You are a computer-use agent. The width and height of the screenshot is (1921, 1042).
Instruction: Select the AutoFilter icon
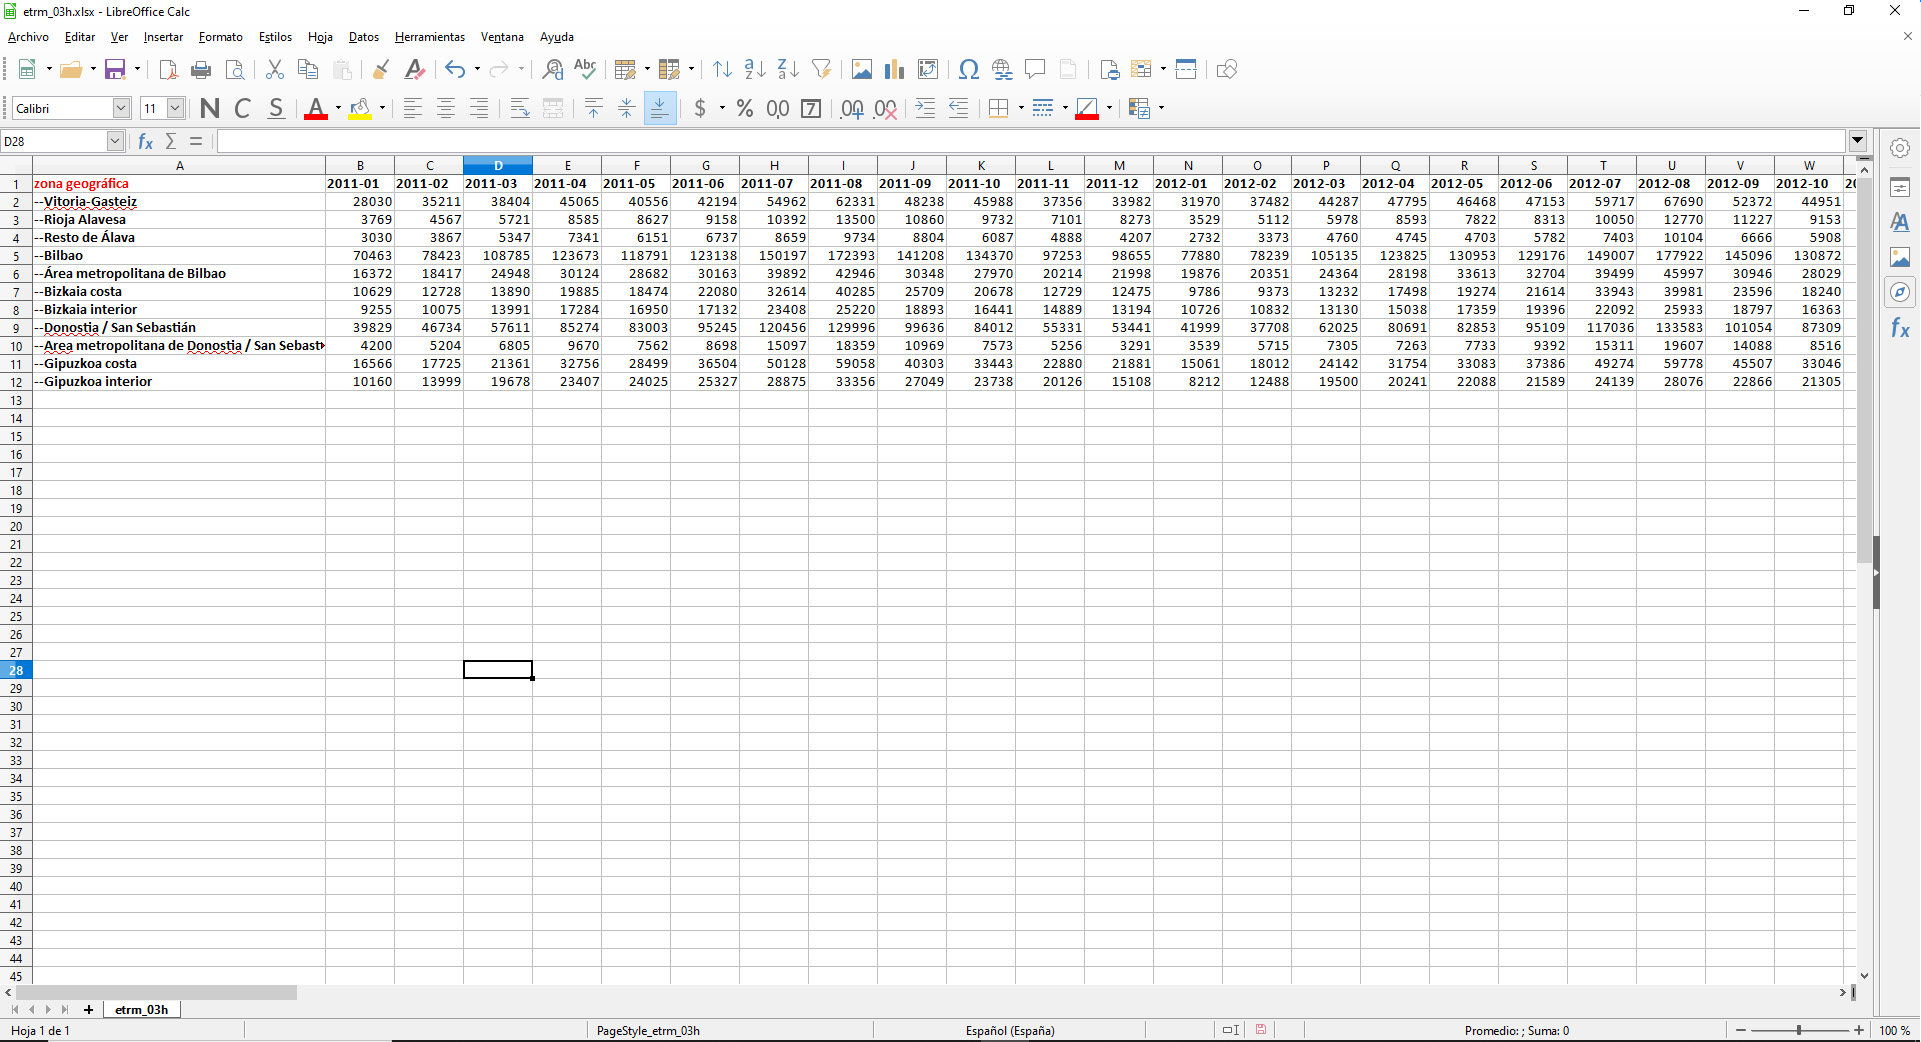tap(821, 69)
